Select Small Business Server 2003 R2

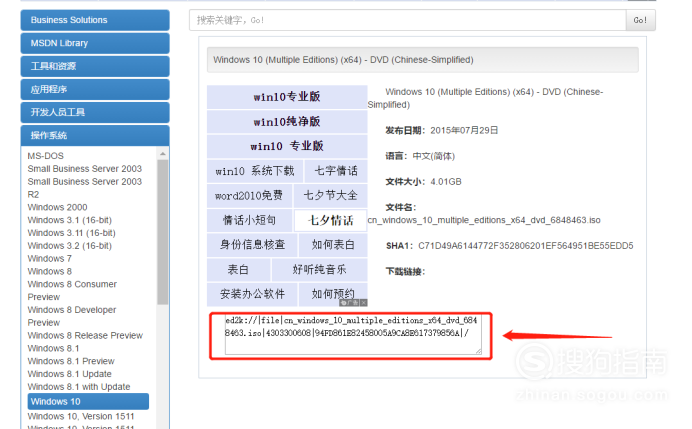[85, 188]
